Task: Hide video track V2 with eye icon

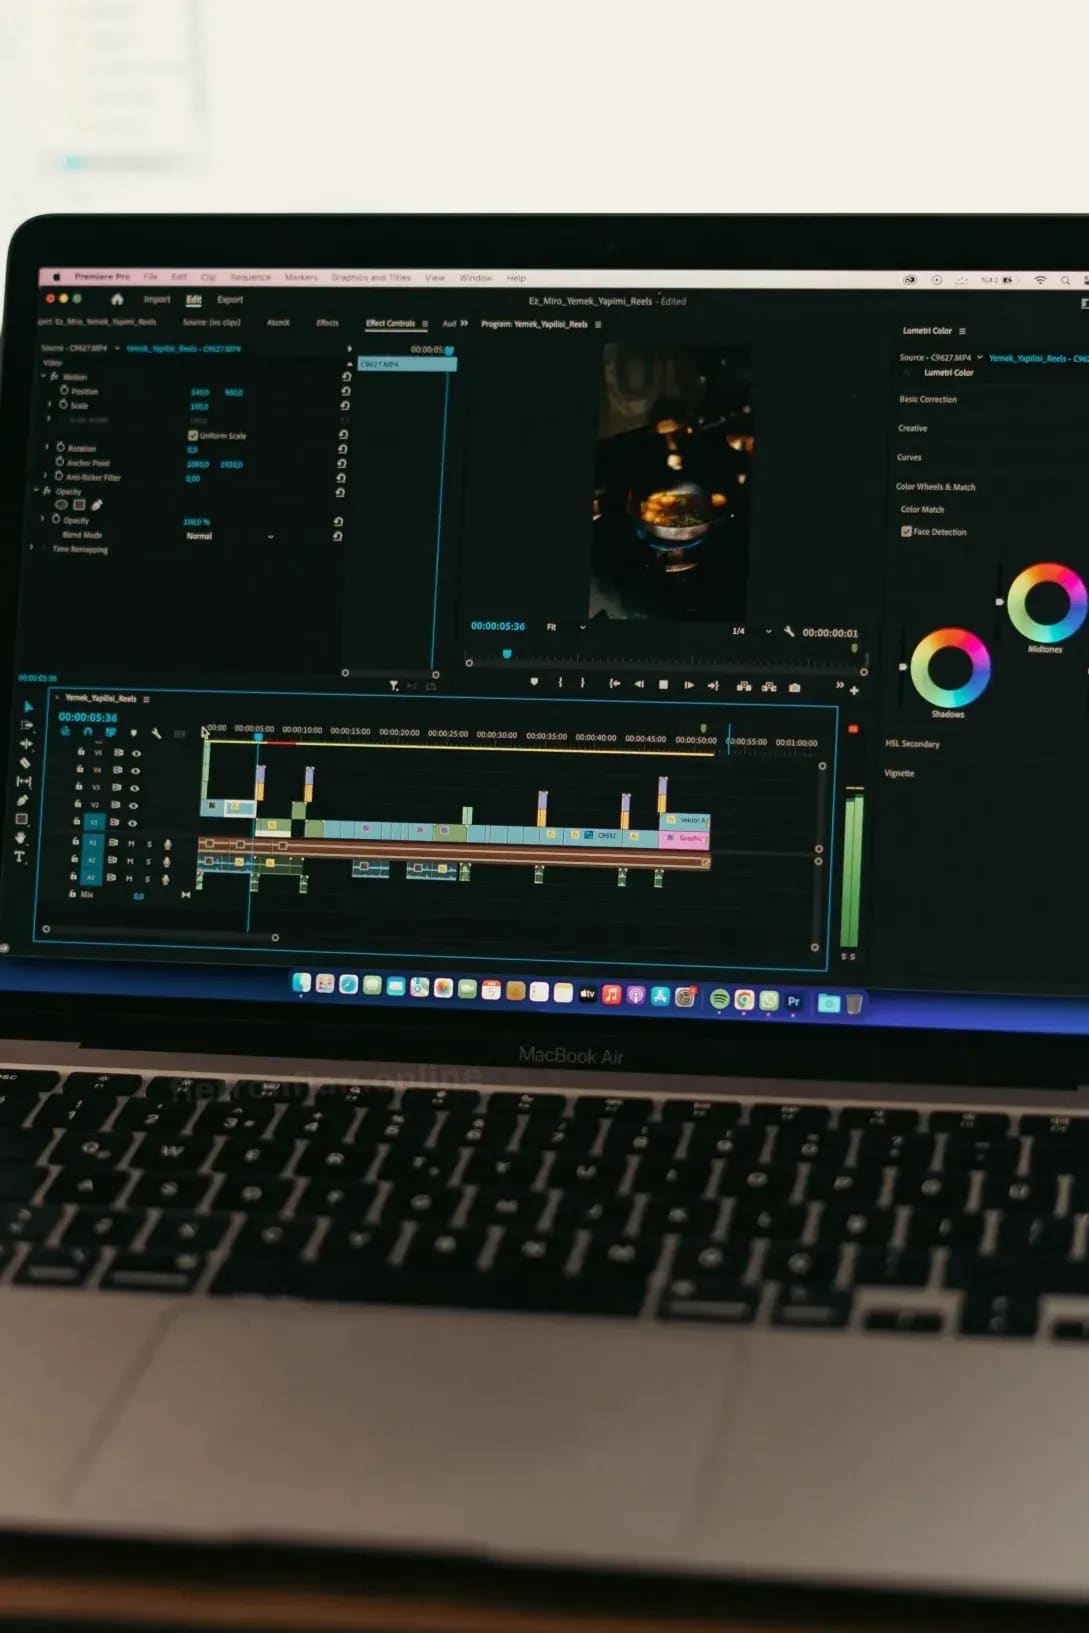Action: [x=133, y=805]
